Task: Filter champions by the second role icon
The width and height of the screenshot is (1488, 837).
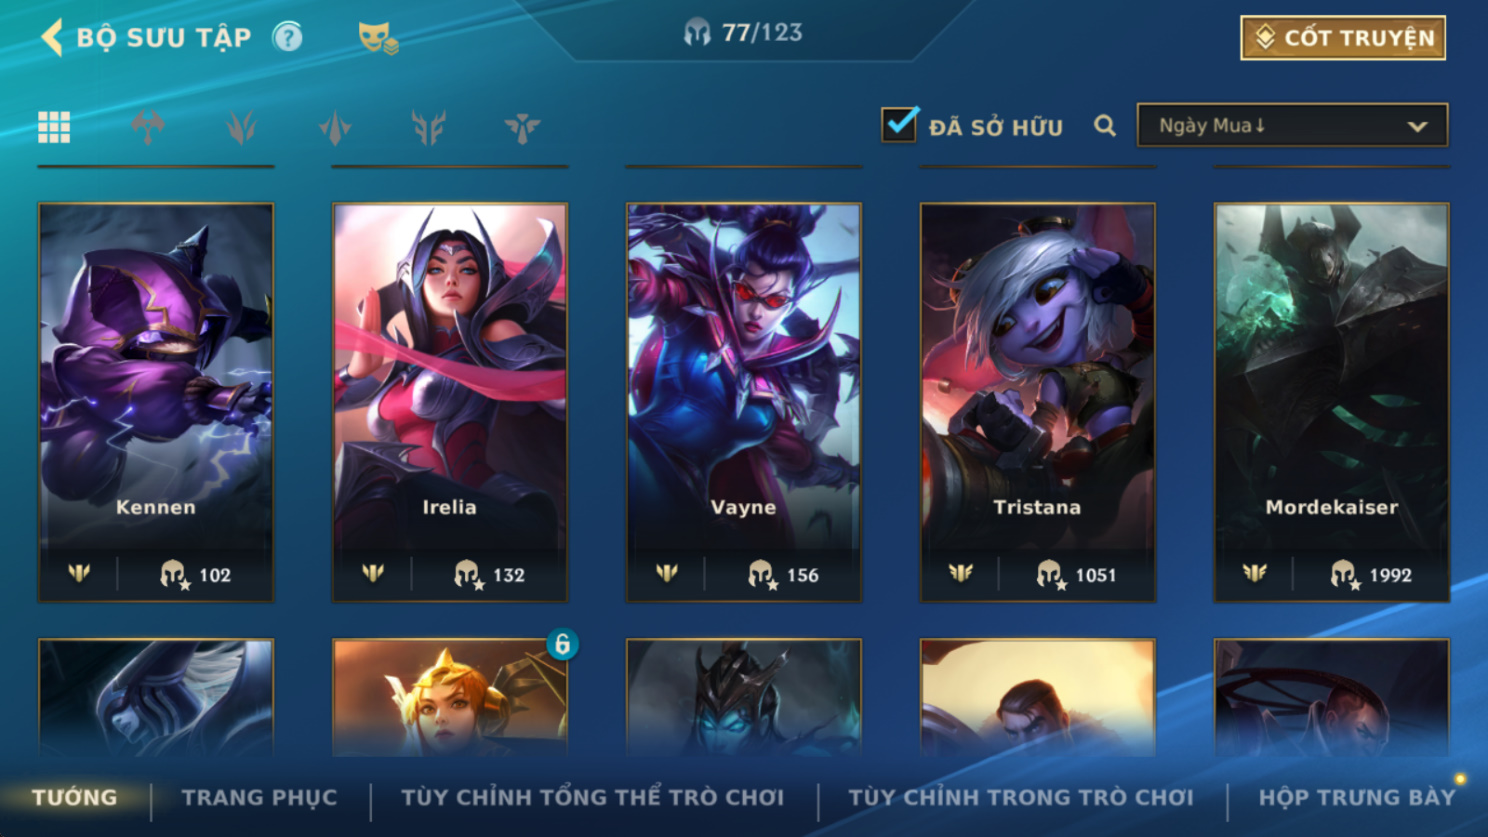Action: click(241, 127)
